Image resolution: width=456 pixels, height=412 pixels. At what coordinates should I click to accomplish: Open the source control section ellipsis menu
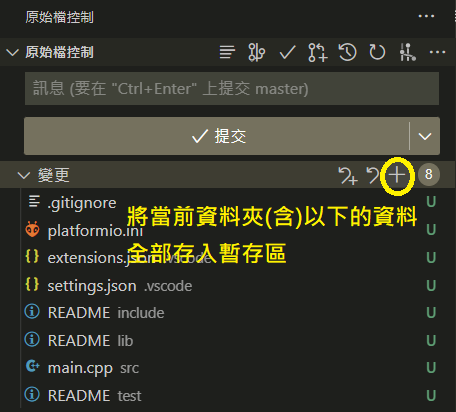pos(437,52)
